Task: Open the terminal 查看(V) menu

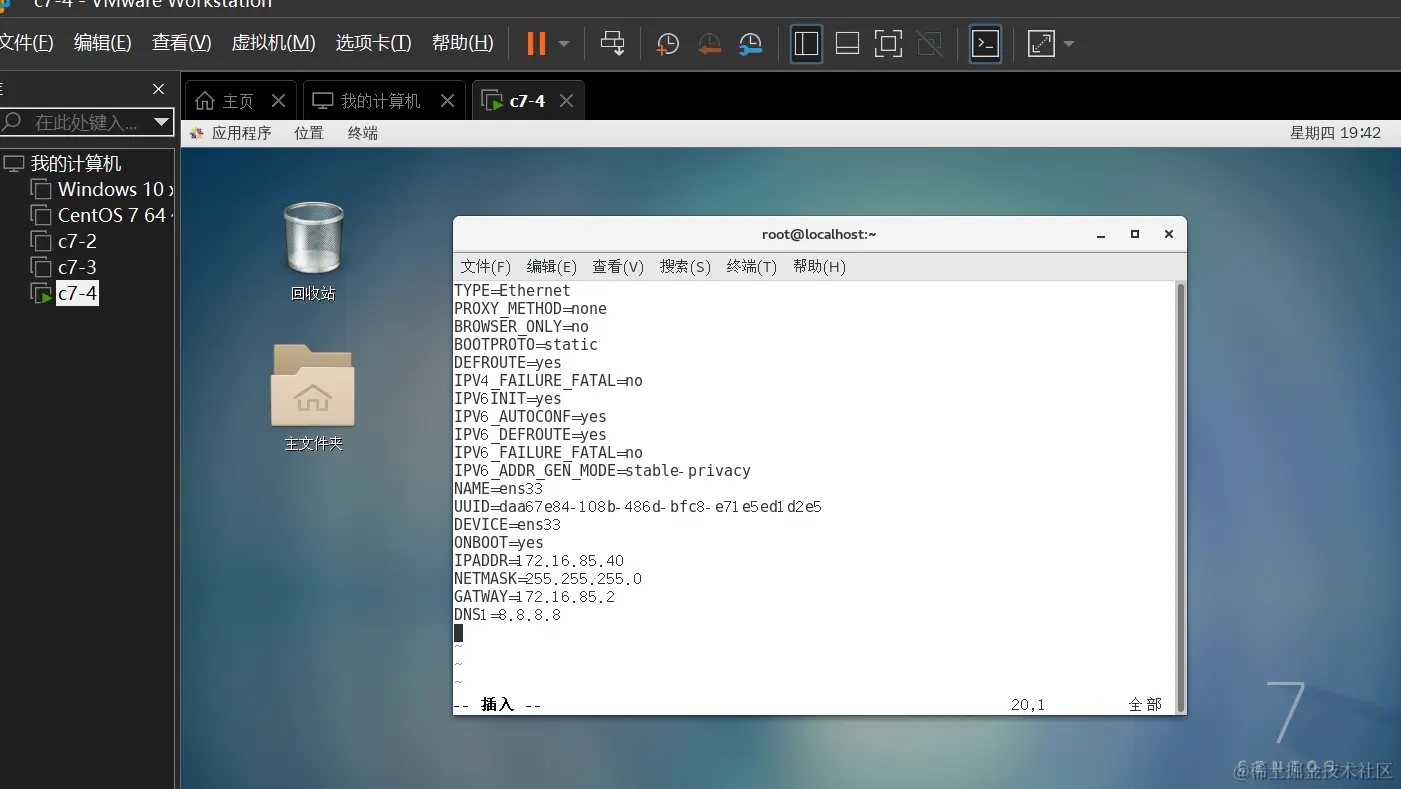Action: (618, 266)
